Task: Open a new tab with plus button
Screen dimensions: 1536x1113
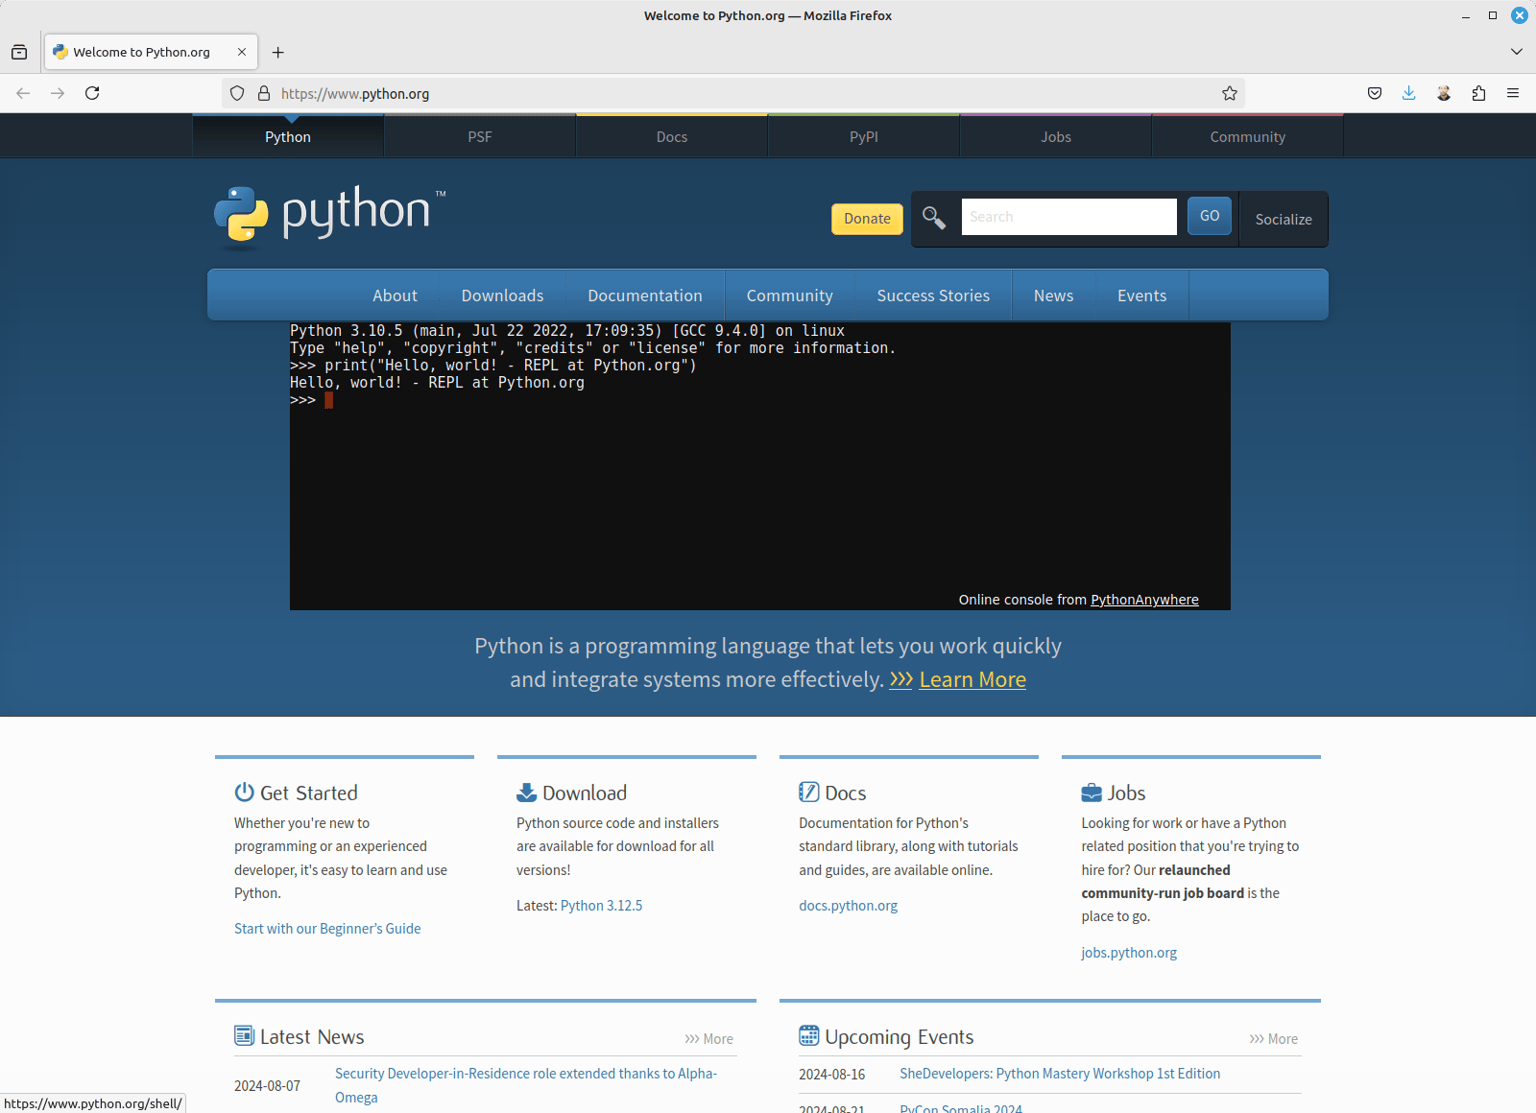Action: pos(278,52)
